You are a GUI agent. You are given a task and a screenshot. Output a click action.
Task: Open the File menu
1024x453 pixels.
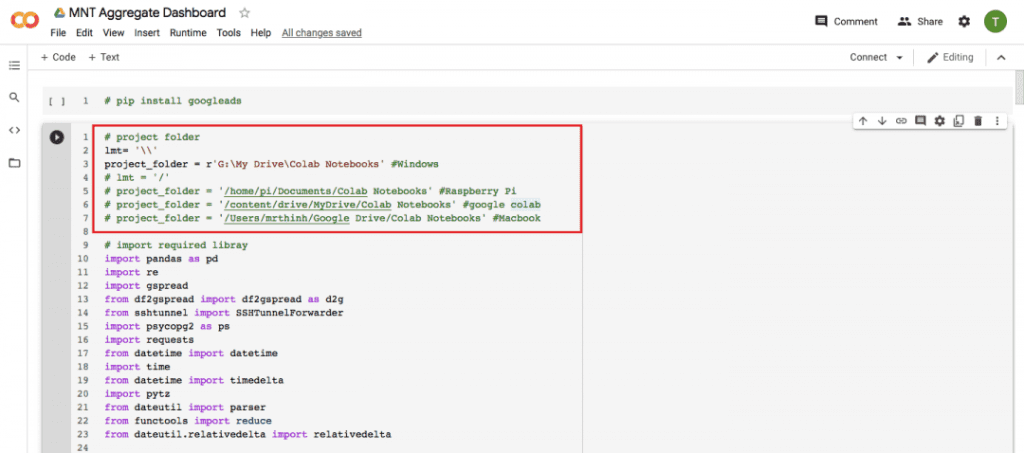point(58,33)
